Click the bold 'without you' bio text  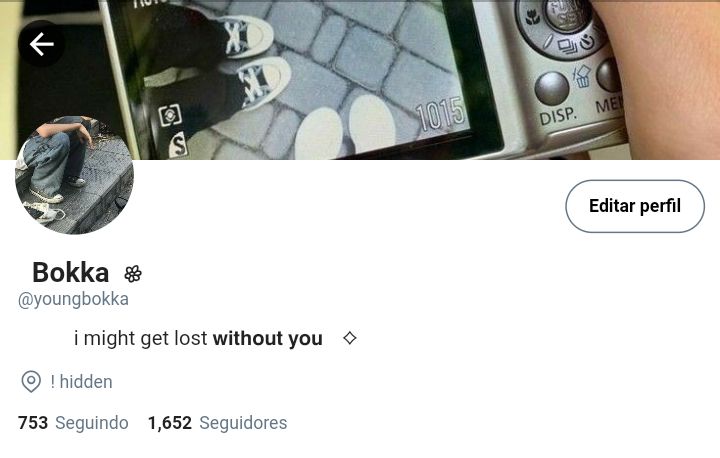click(x=268, y=339)
